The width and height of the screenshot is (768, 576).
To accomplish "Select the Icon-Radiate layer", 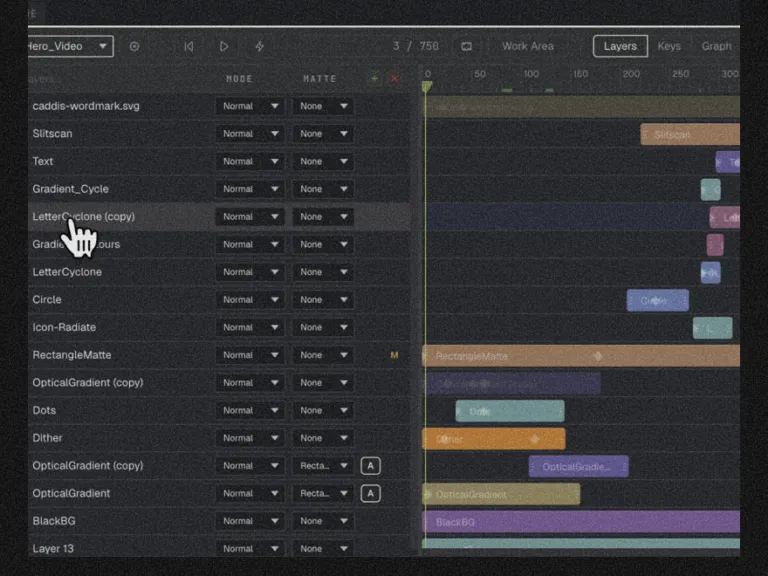I will pos(64,327).
